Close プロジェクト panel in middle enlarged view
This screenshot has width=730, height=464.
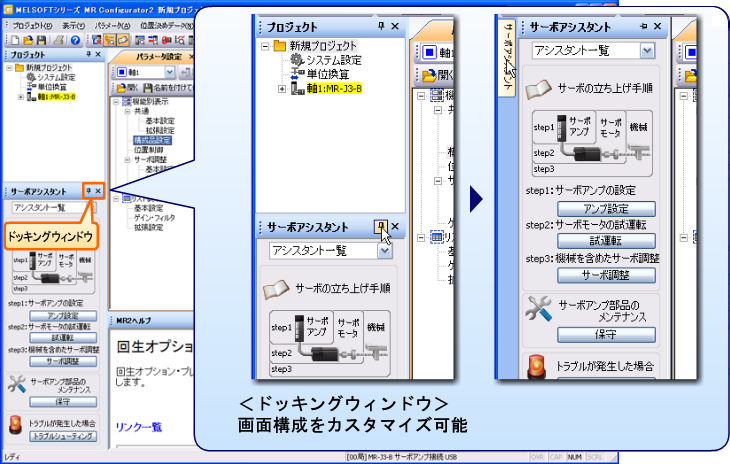(395, 26)
